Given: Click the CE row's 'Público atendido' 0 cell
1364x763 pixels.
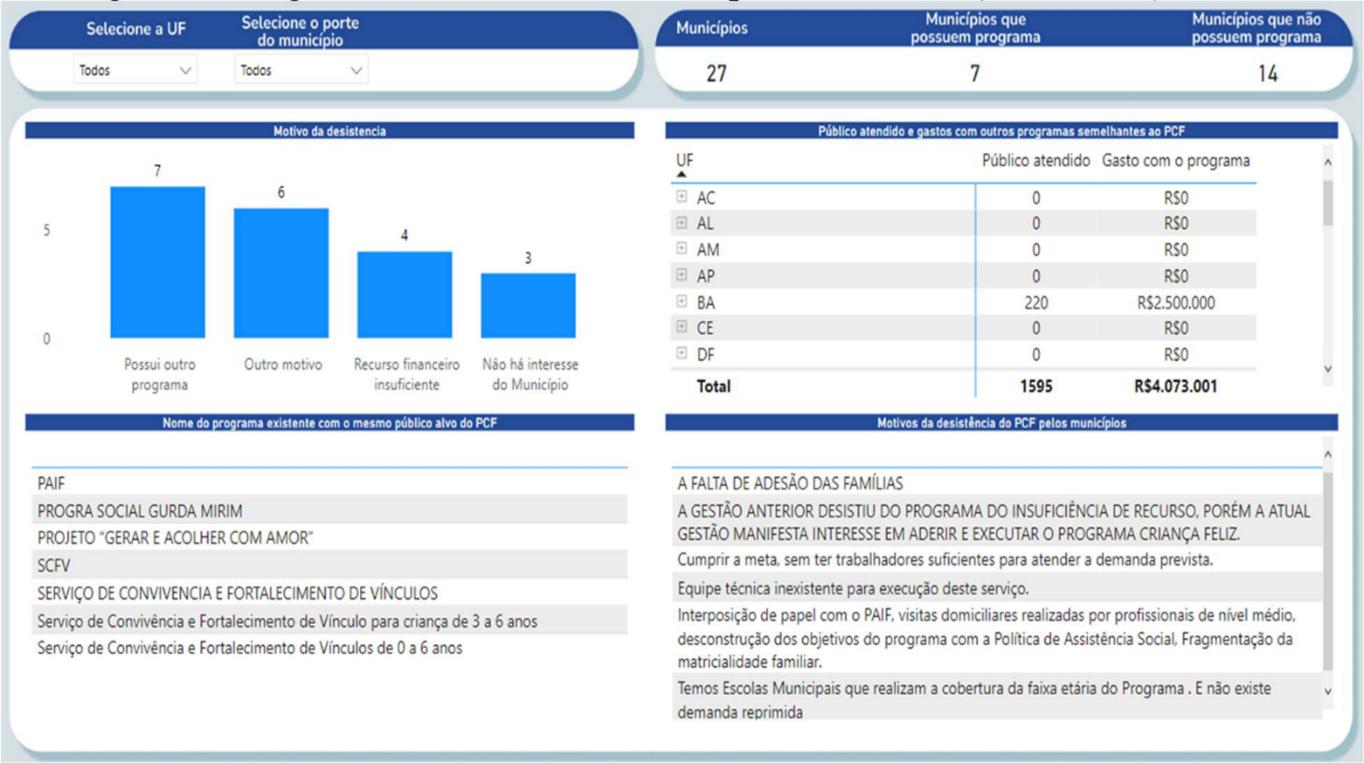Looking at the screenshot, I should [x=1036, y=328].
